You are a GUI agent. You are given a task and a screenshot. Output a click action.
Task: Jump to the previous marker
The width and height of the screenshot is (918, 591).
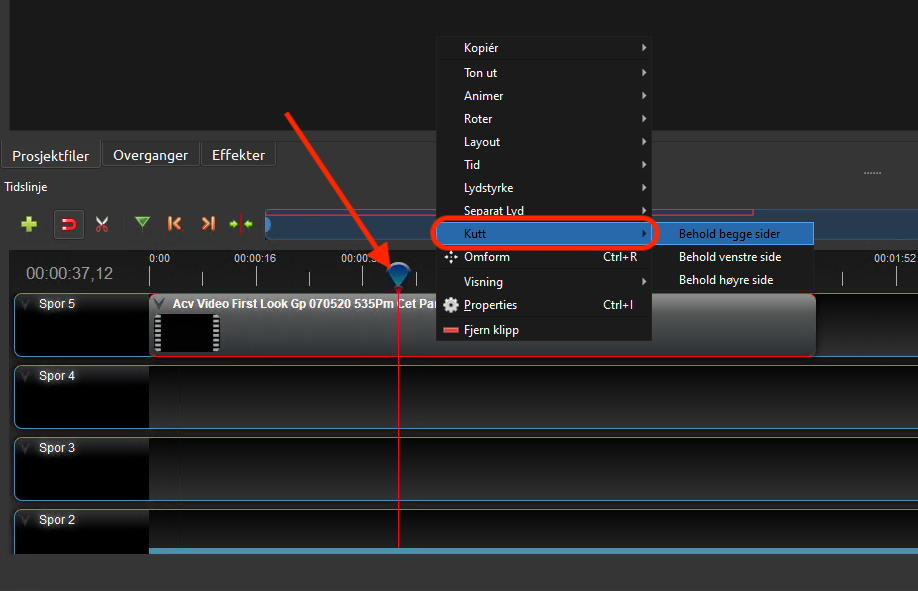coord(175,224)
